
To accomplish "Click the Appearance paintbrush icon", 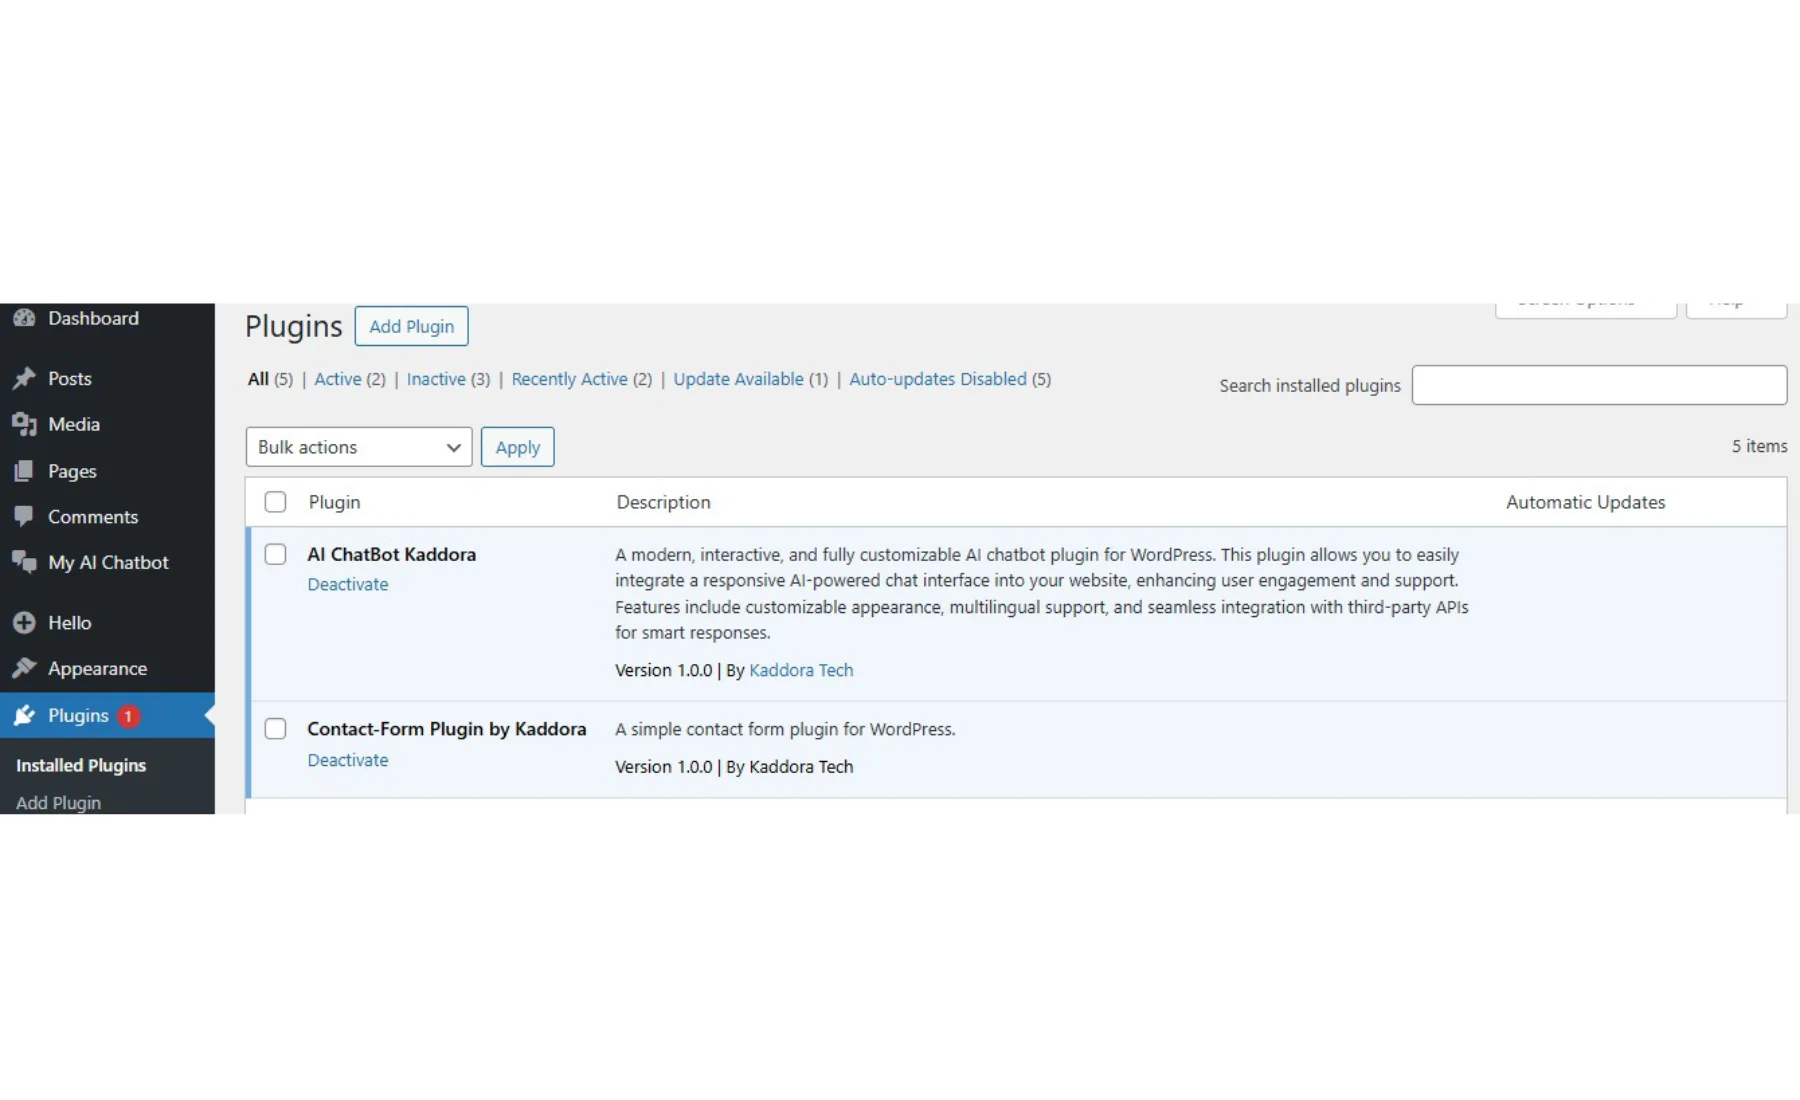I will click(24, 668).
